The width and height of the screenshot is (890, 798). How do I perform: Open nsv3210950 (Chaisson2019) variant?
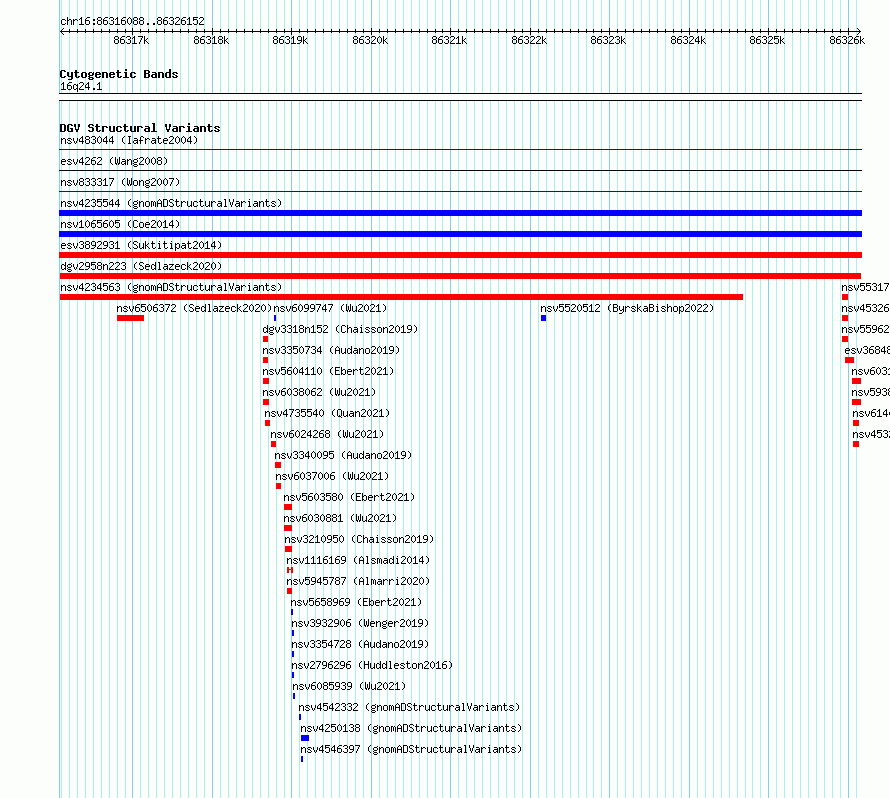(359, 539)
